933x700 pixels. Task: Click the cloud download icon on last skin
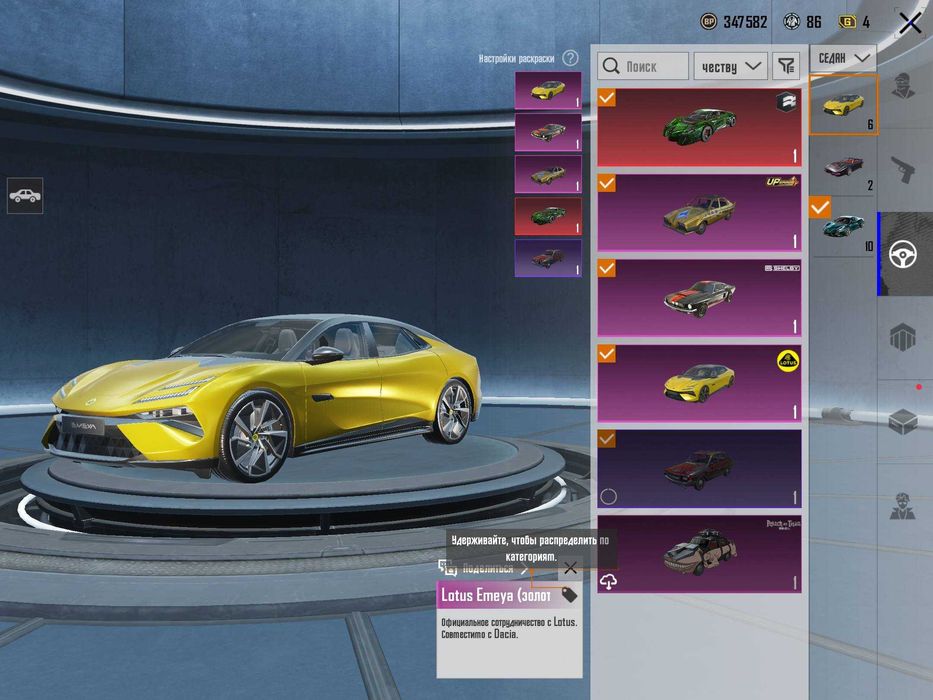tap(608, 581)
